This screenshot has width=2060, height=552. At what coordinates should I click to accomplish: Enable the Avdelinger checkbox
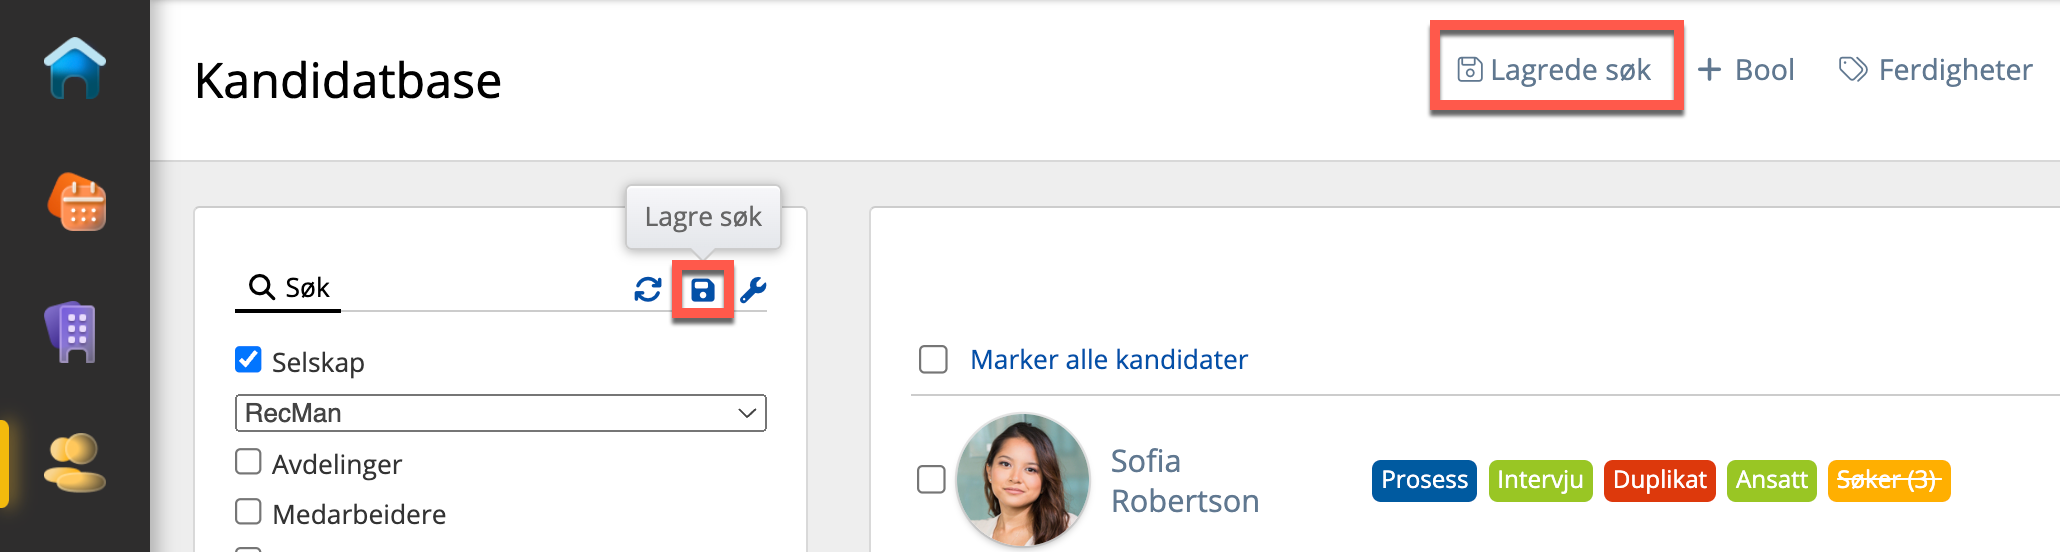click(x=248, y=462)
